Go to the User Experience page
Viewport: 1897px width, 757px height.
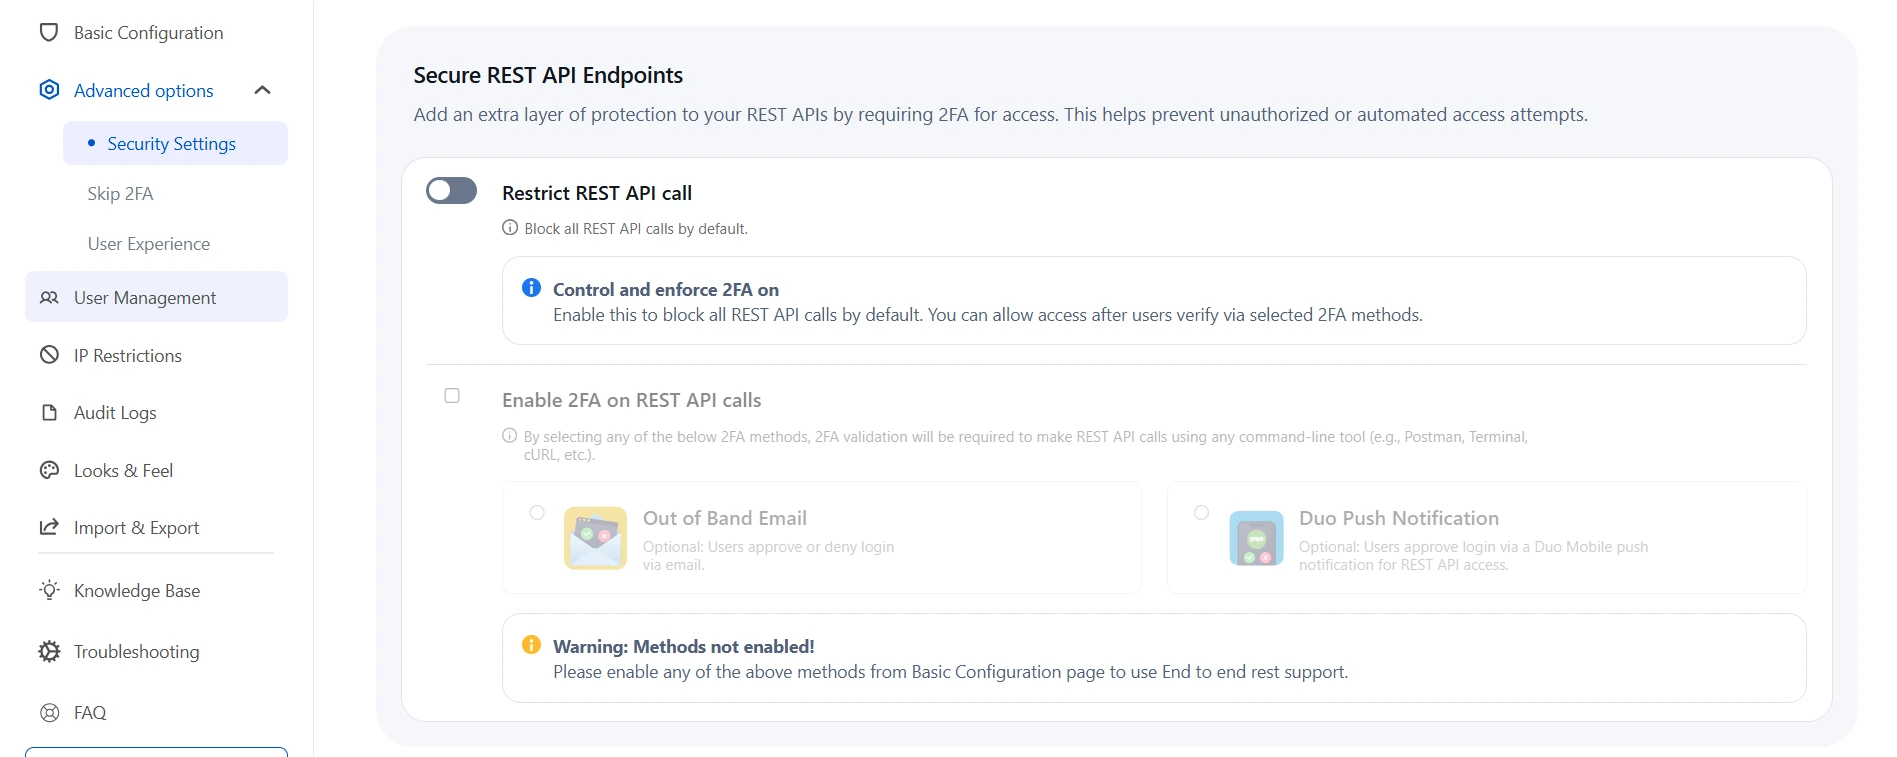tap(148, 243)
